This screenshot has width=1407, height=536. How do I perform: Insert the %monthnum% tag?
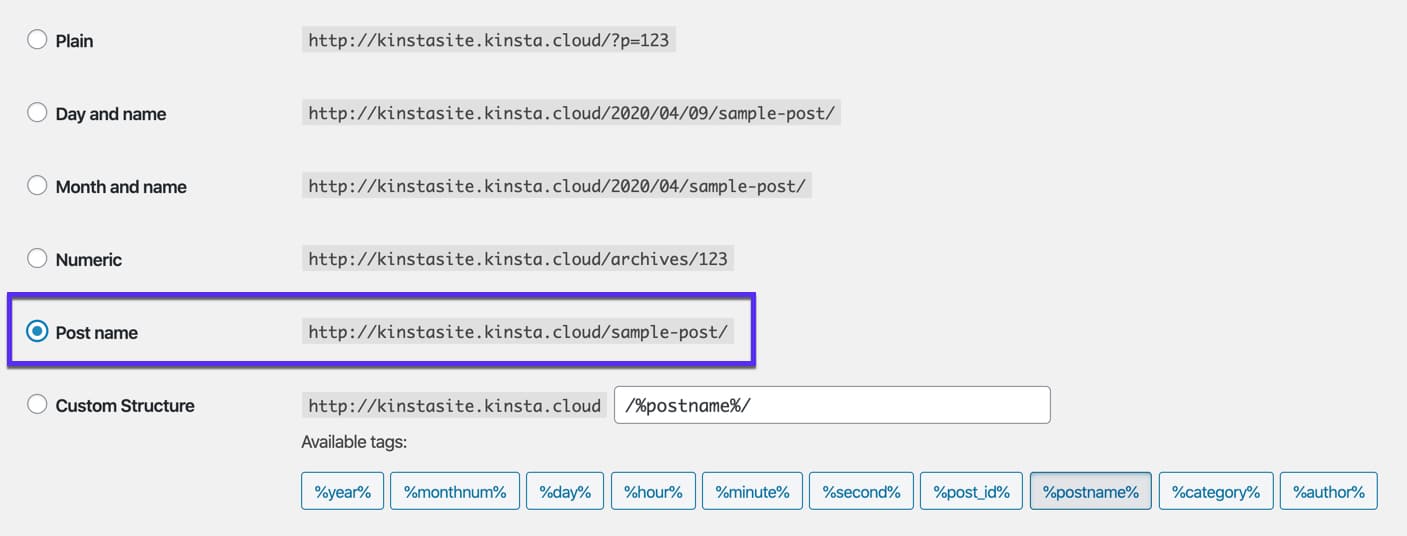click(454, 491)
